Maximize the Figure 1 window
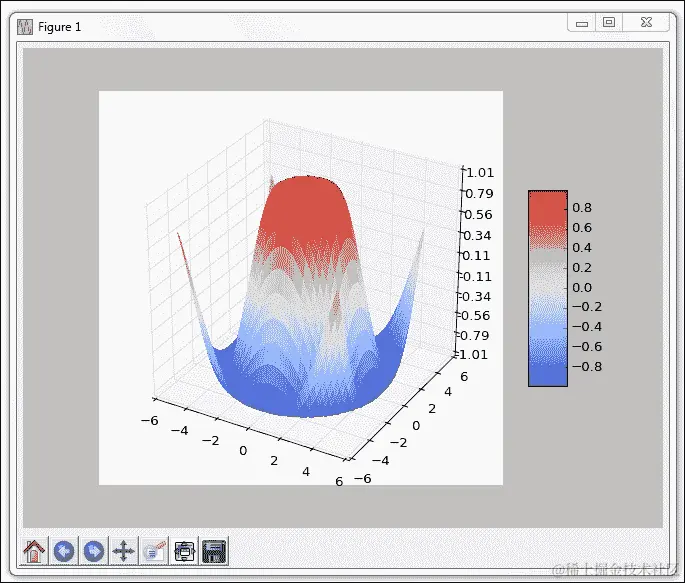Viewport: 685px width, 583px height. pyautogui.click(x=609, y=22)
